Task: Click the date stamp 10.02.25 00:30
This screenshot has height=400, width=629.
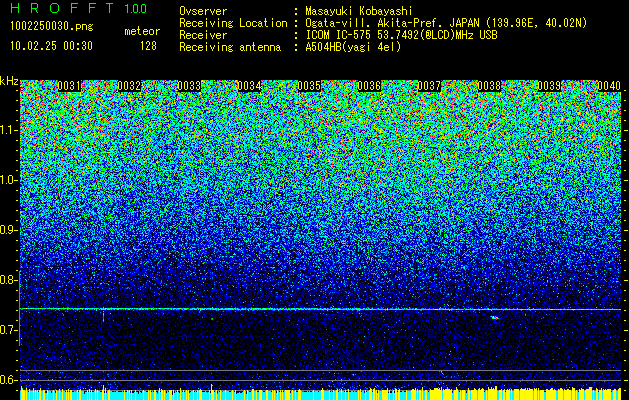Action: pos(51,46)
